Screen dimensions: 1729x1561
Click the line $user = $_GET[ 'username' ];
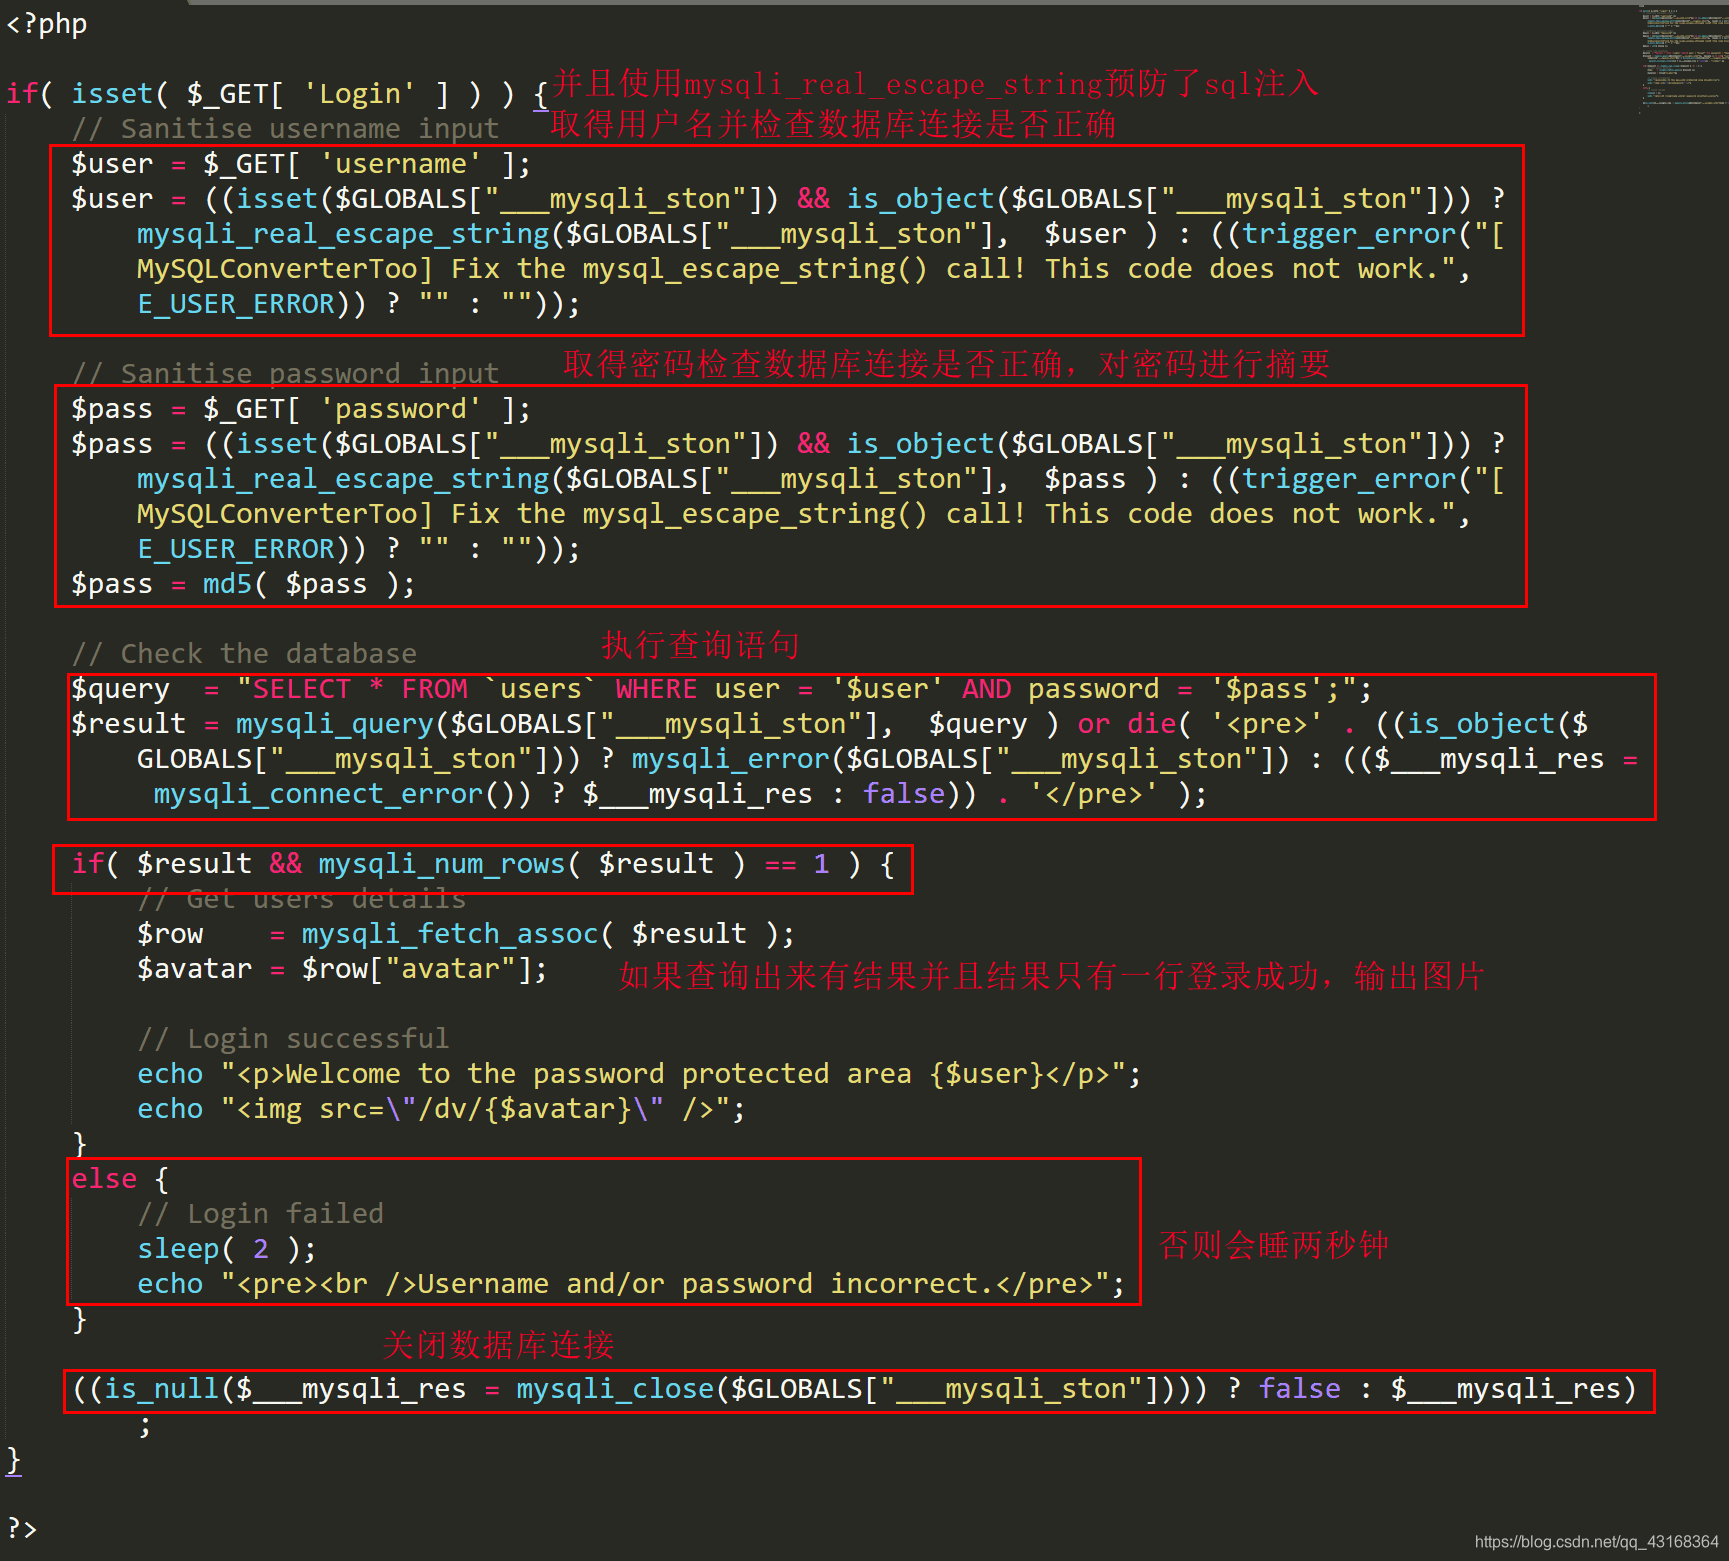tap(301, 163)
